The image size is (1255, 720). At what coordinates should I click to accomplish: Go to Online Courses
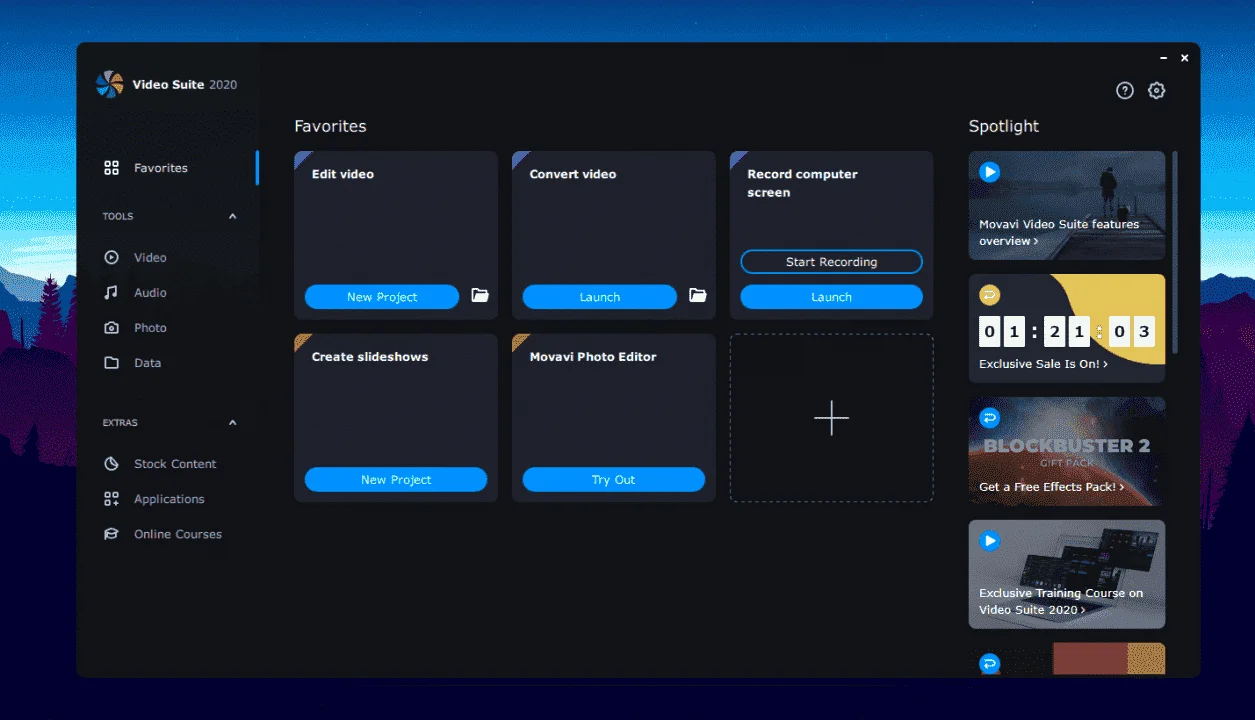178,534
